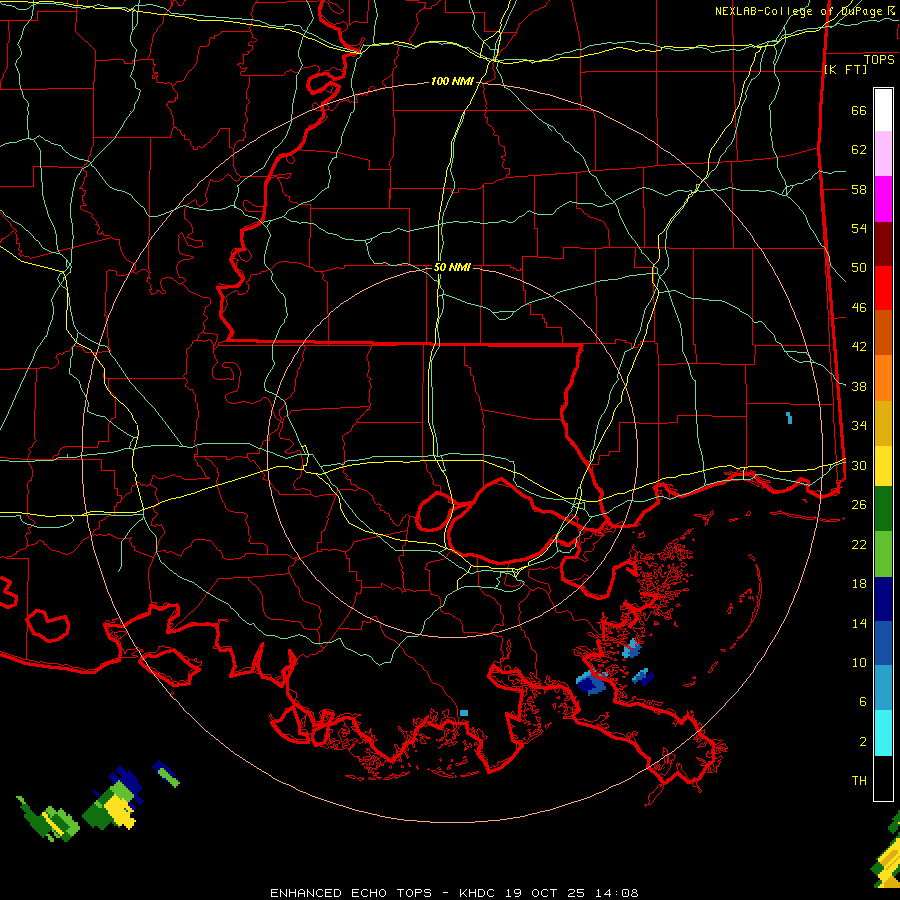Viewport: 900px width, 900px height.
Task: Click the 62 legend value
Action: [x=859, y=149]
